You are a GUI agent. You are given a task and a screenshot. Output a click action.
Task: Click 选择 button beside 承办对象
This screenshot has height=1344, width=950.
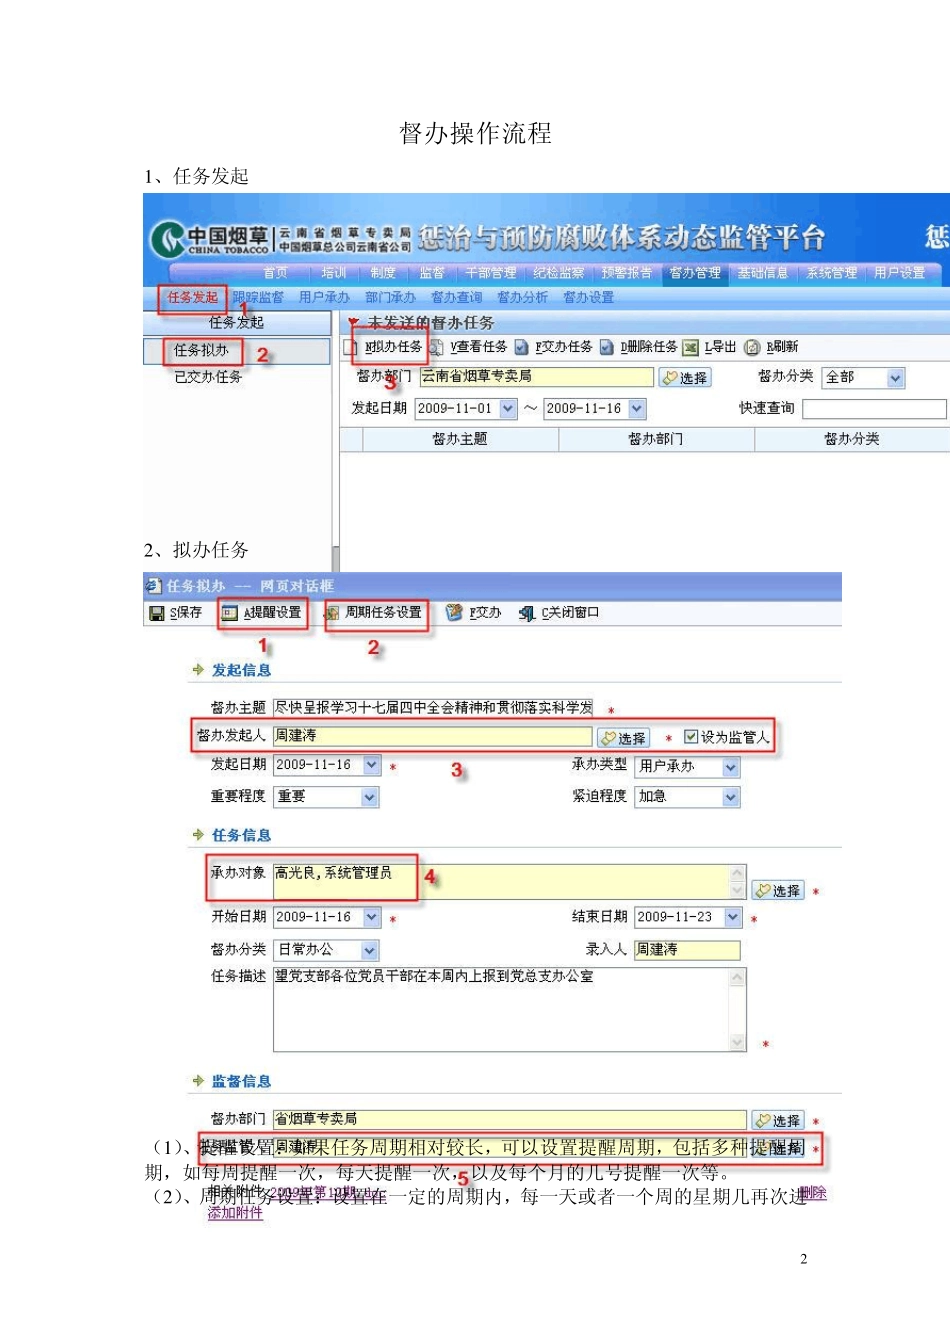tap(778, 891)
